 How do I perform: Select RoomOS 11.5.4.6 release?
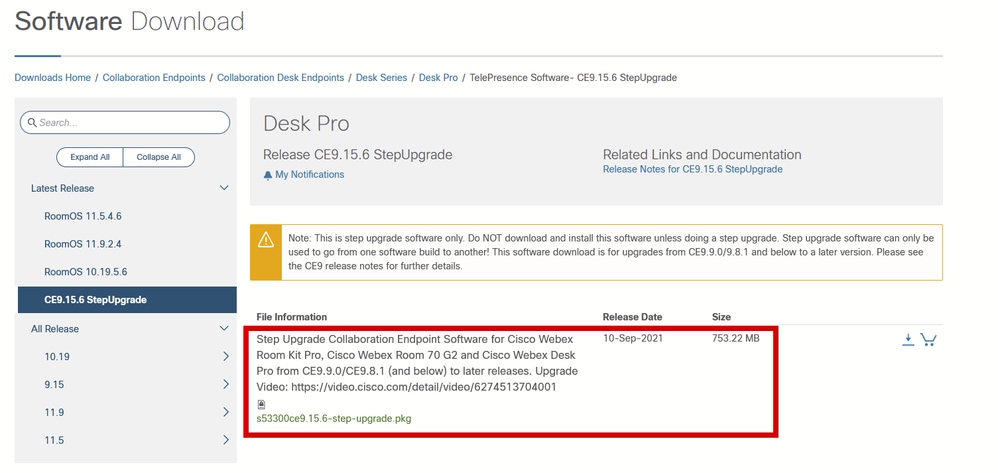[83, 216]
